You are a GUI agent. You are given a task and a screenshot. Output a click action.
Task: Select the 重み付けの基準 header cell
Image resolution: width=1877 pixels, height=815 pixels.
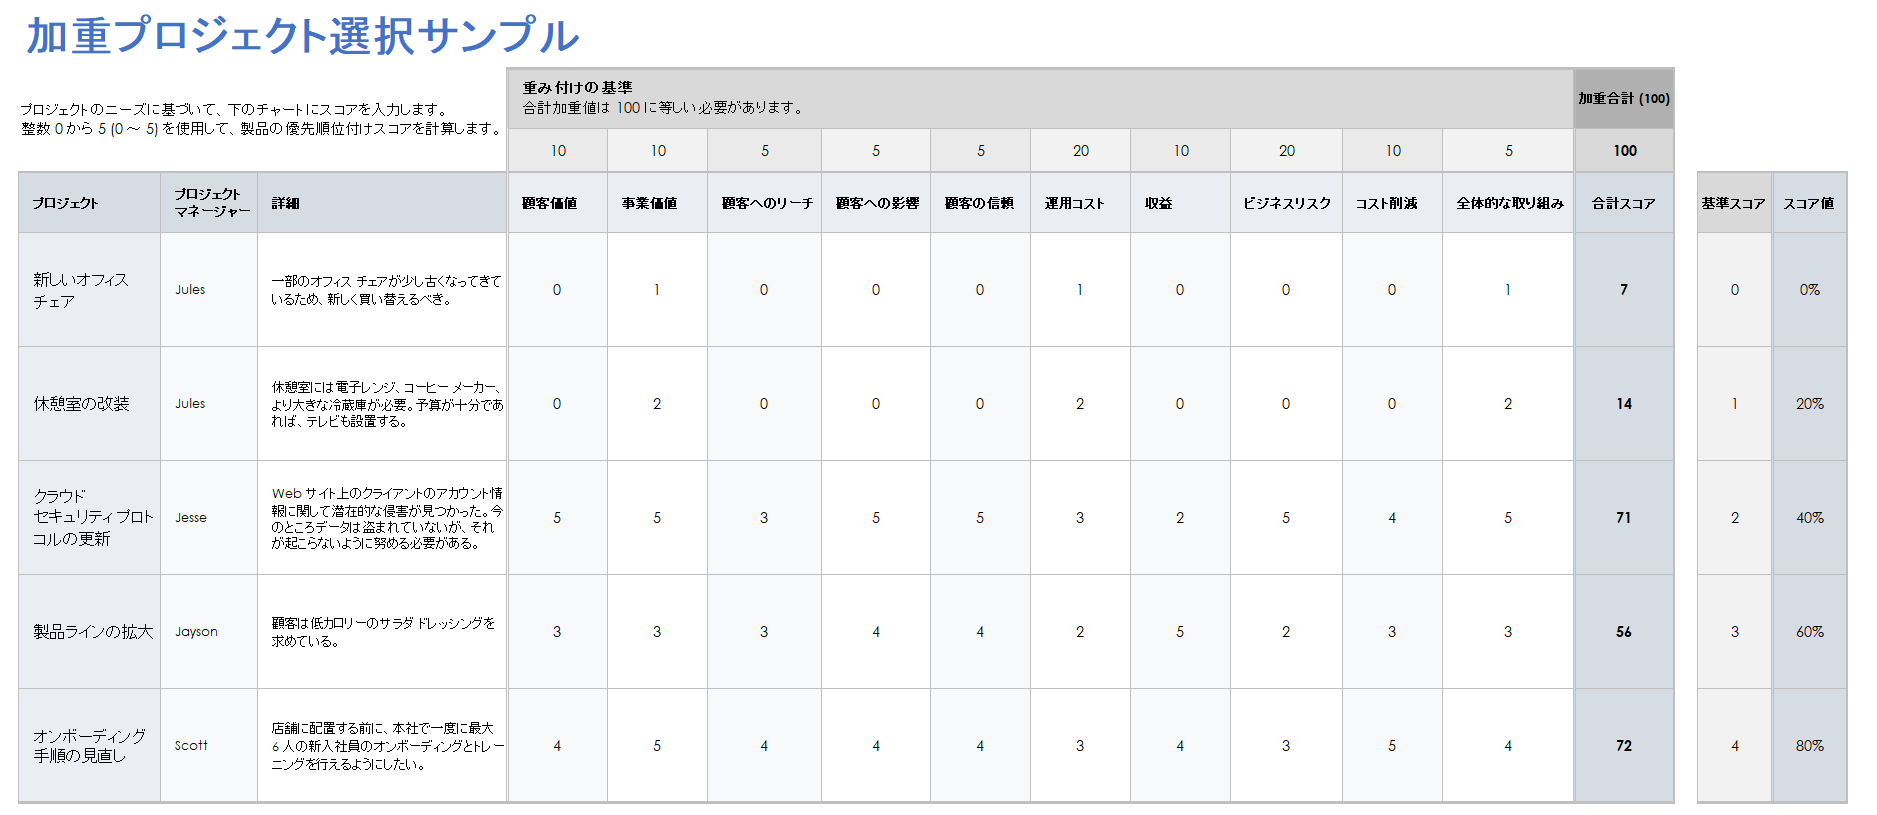pos(1040,98)
